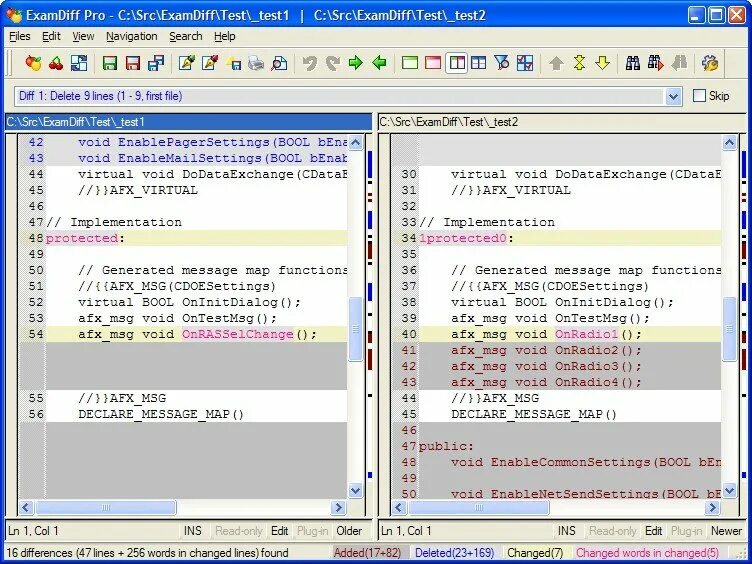The image size is (752, 564).
Task: Go to previous difference up arrow
Action: coord(556,63)
